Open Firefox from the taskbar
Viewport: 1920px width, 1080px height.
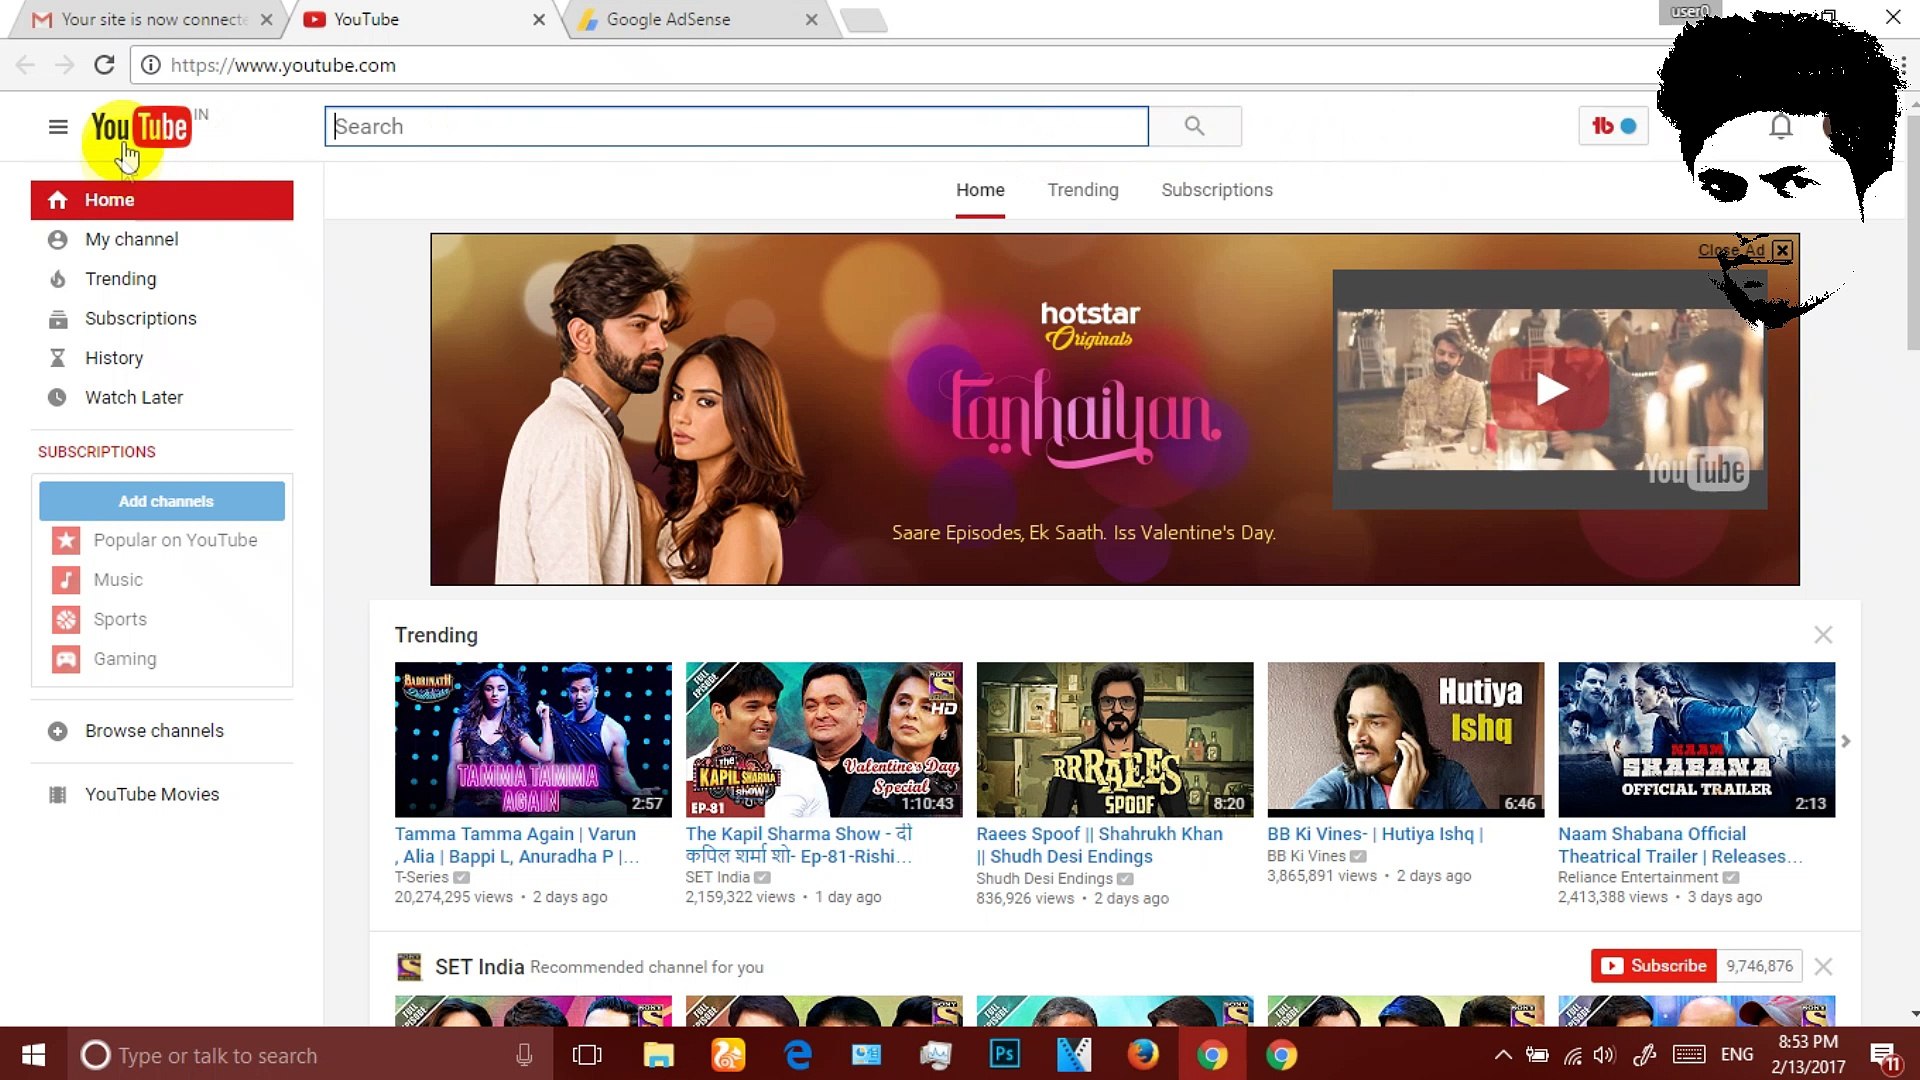point(1142,1055)
